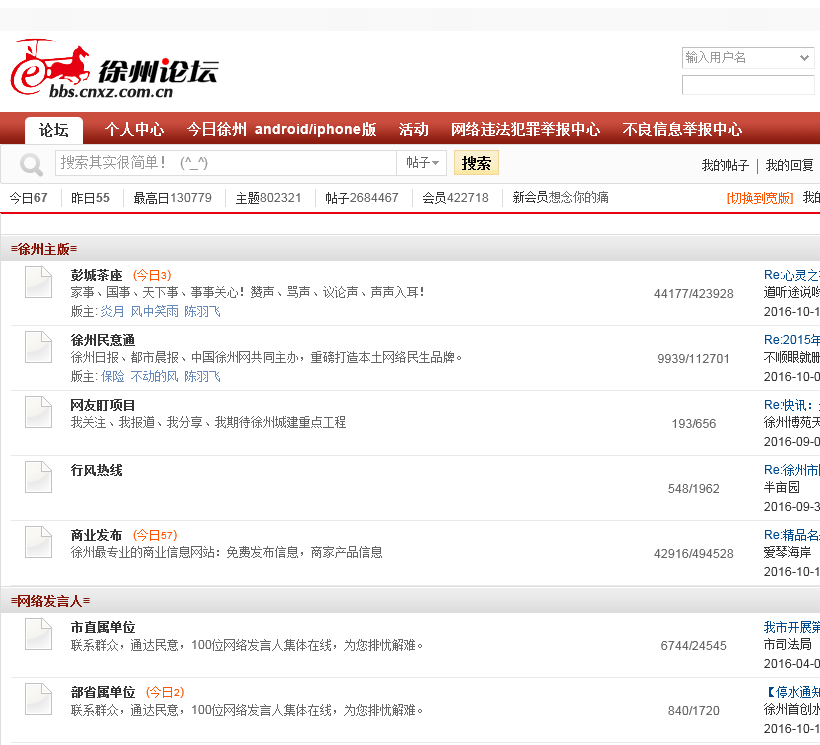Viewport: 820px width, 745px height.
Task: Open 徐州民意通 forum page icon
Action: pyautogui.click(x=38, y=347)
